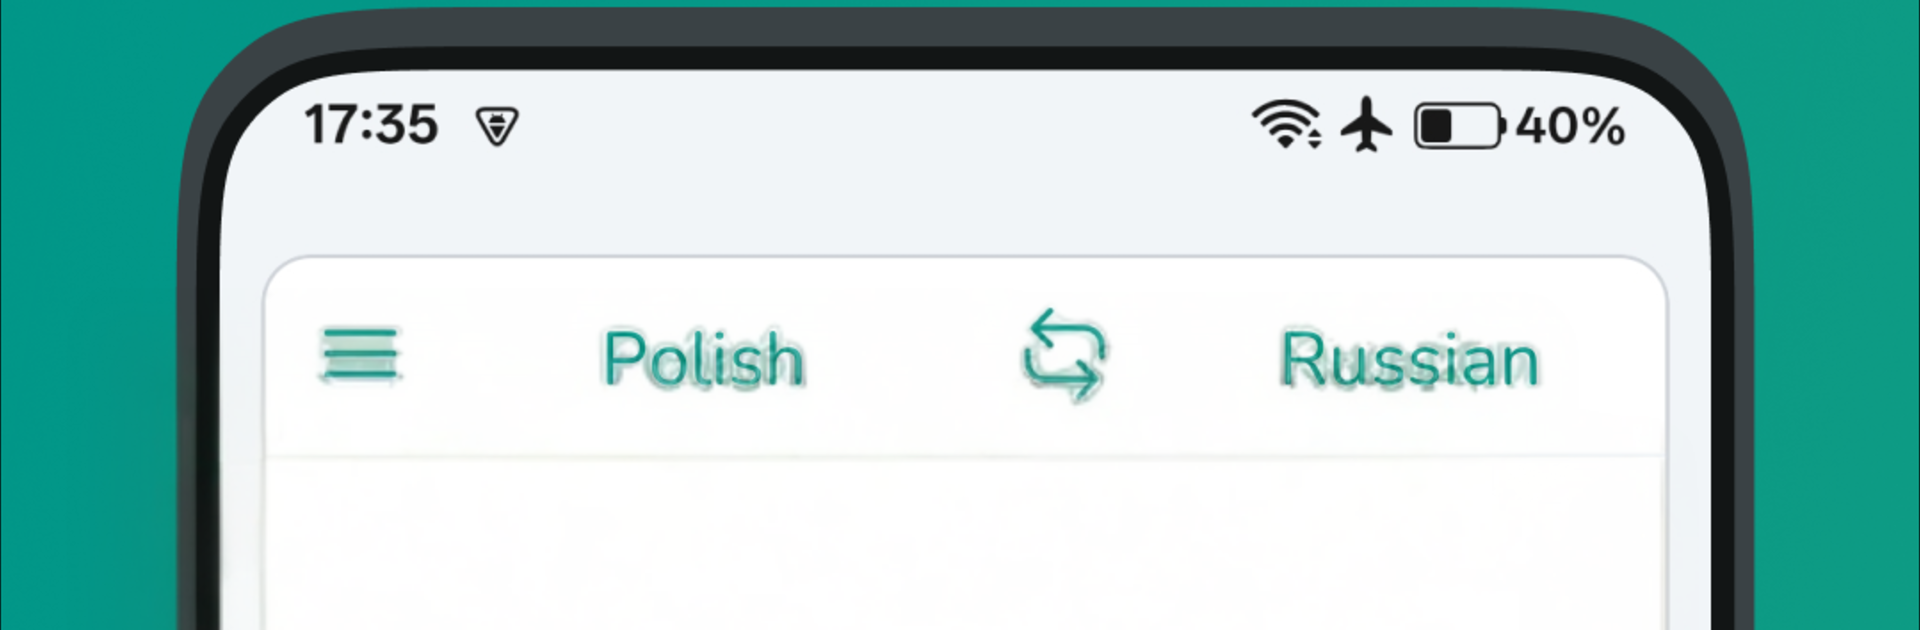Viewport: 1920px width, 630px height.
Task: Tap the shield notification icon
Action: coord(497,127)
